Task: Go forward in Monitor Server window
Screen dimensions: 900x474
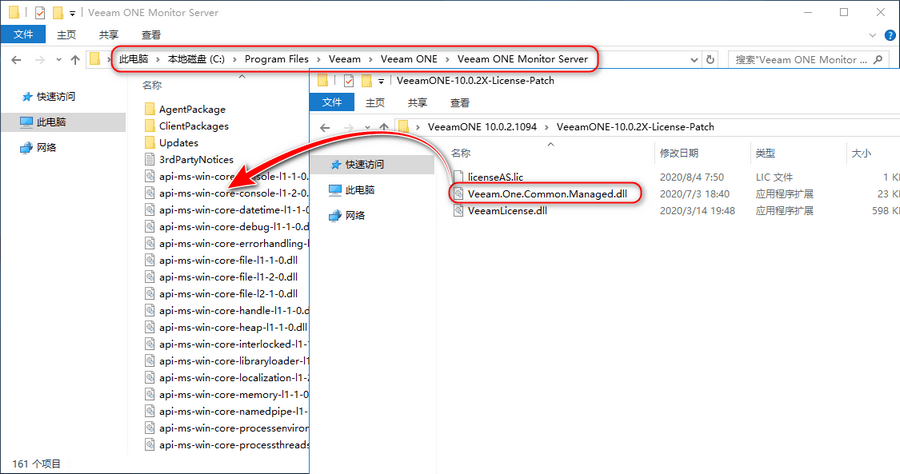Action: 40,60
